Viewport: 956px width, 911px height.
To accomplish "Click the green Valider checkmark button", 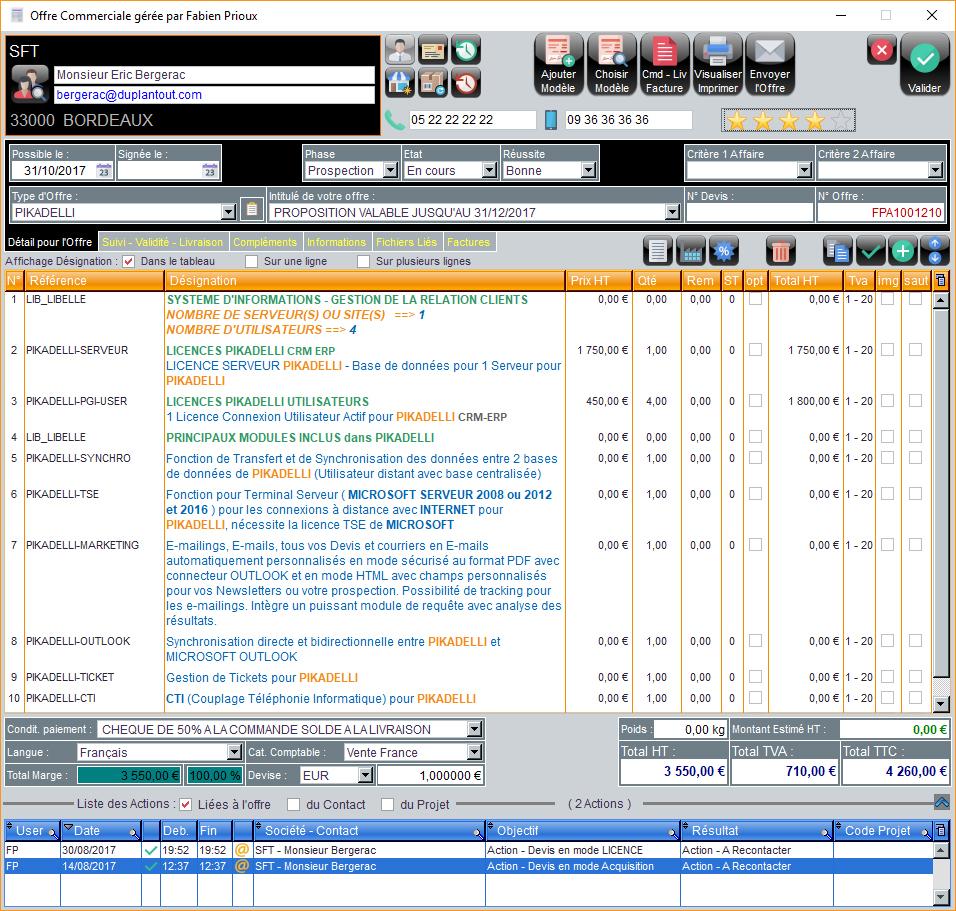I will point(924,65).
